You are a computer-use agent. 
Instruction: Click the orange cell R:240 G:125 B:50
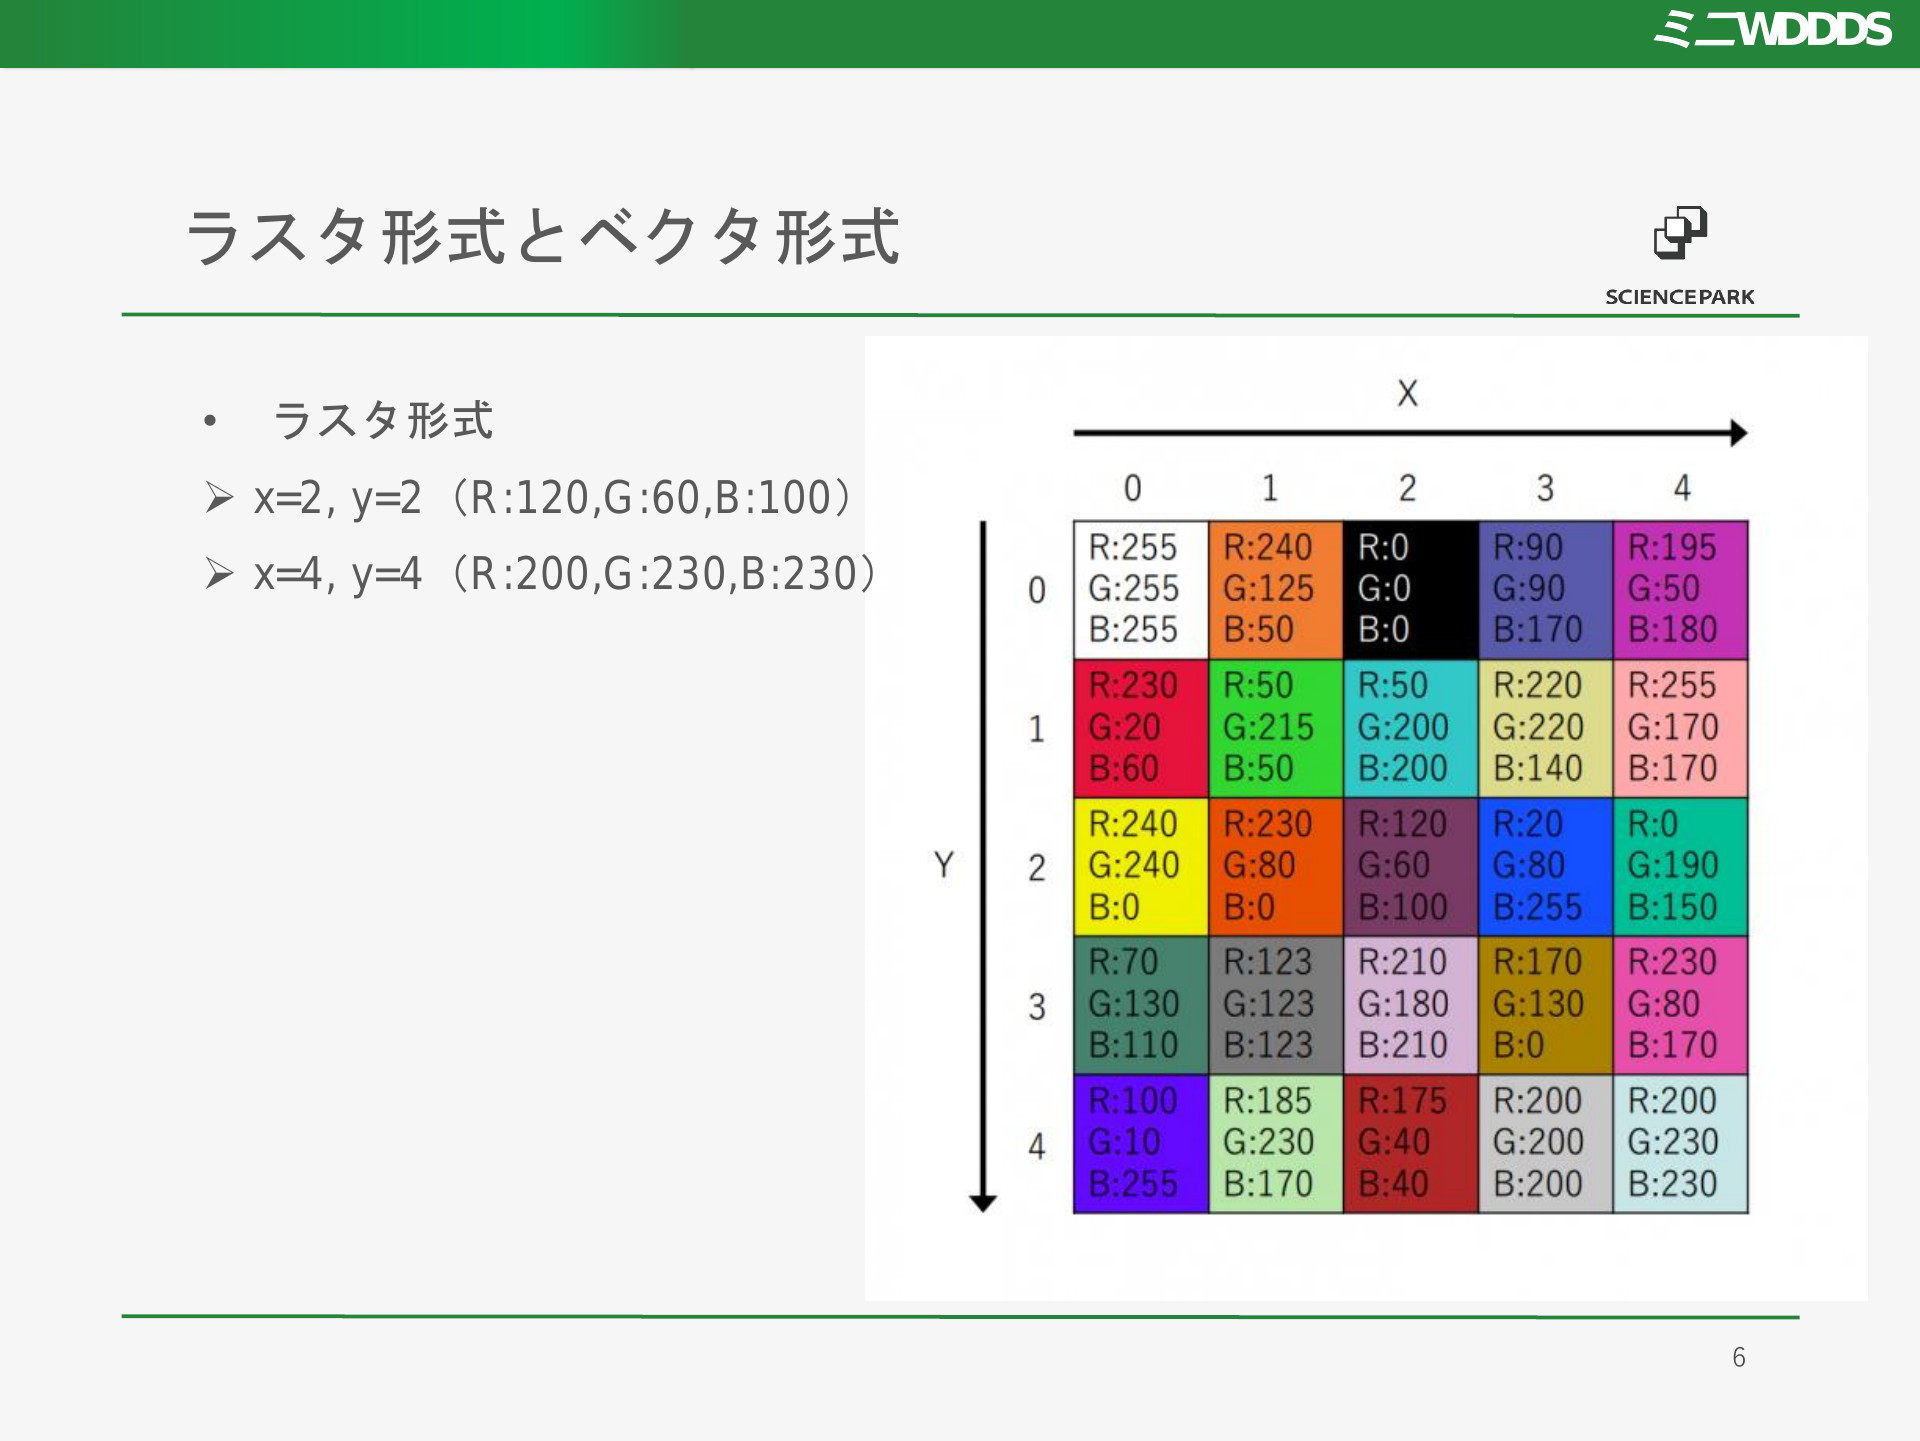(x=1276, y=590)
